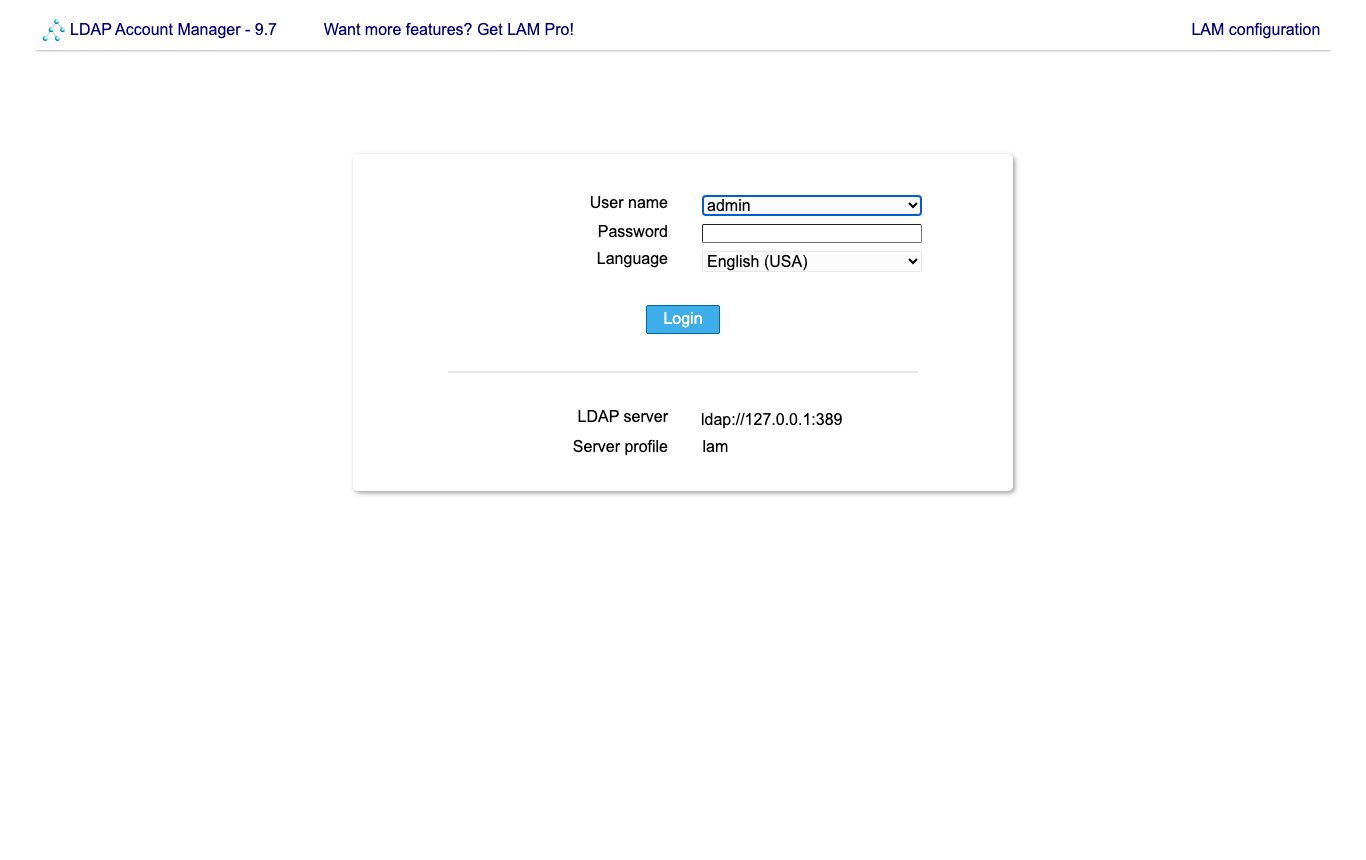Click the Login button

coord(683,319)
